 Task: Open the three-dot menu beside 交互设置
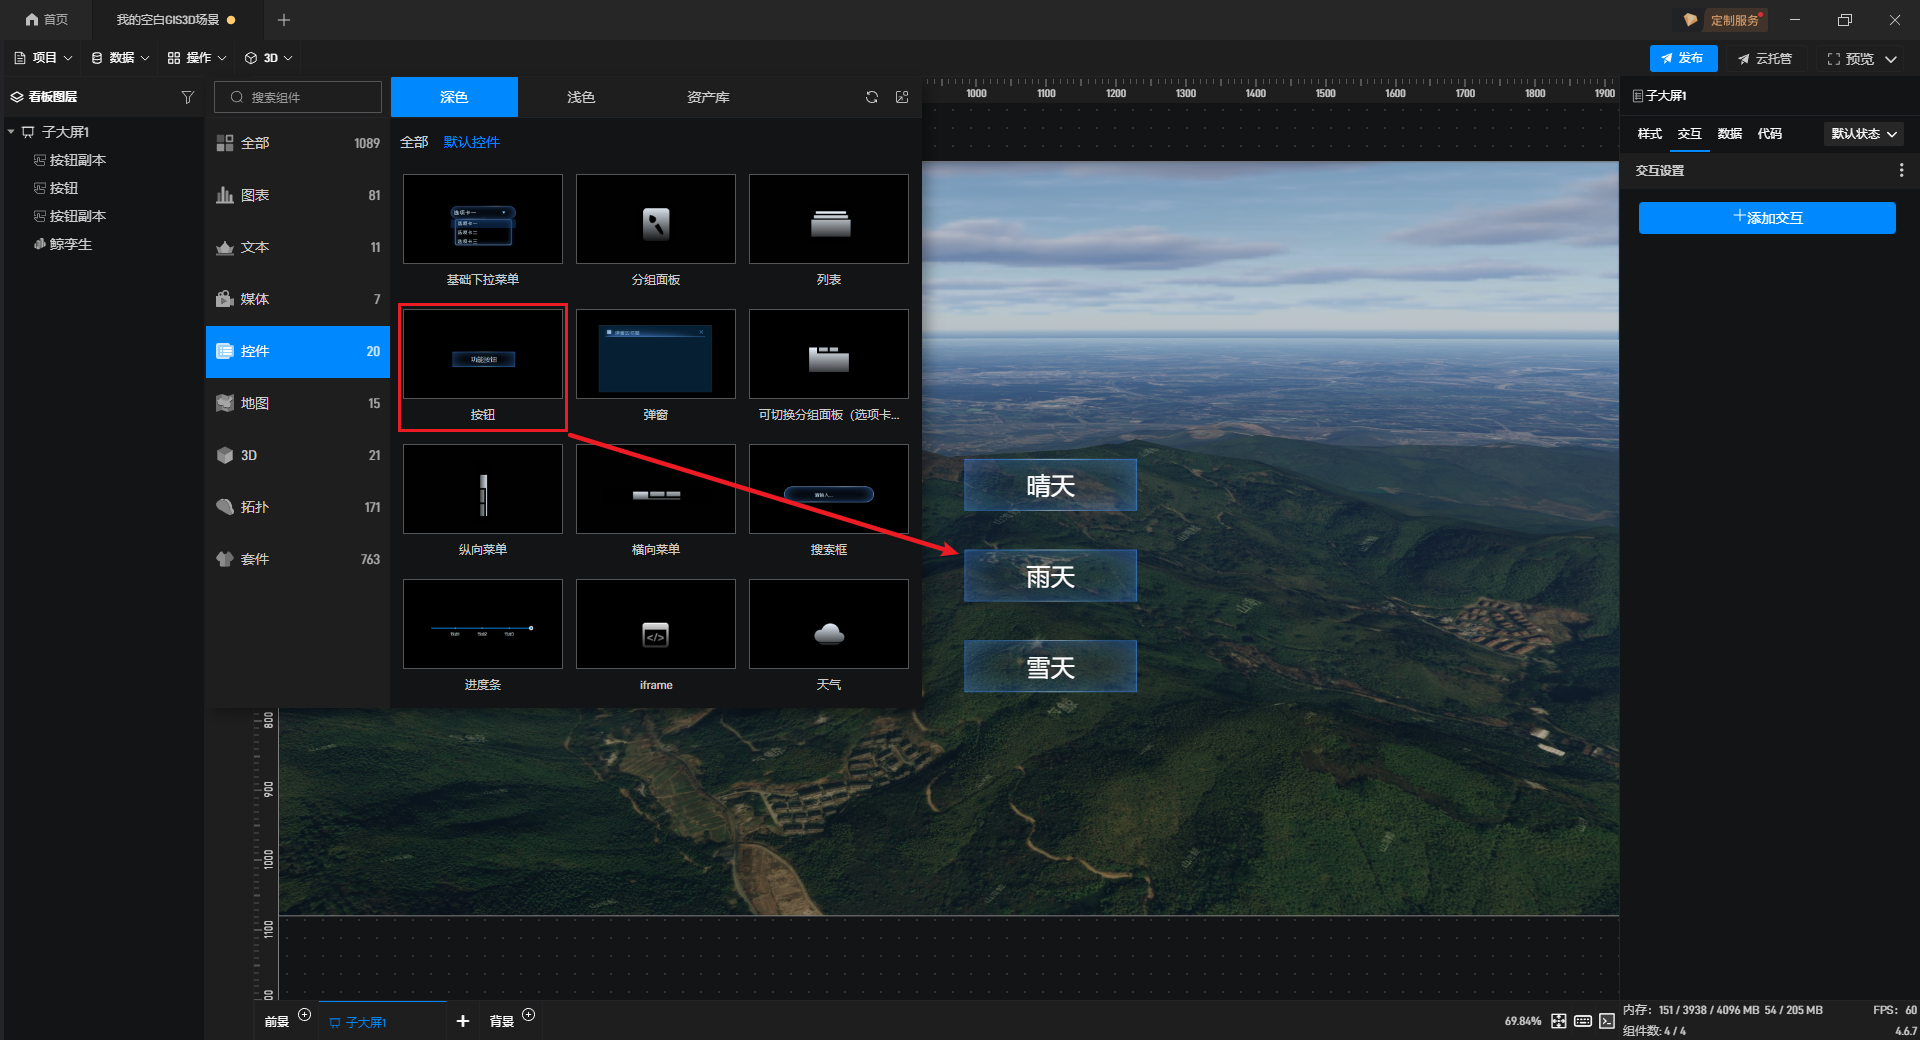[x=1900, y=171]
